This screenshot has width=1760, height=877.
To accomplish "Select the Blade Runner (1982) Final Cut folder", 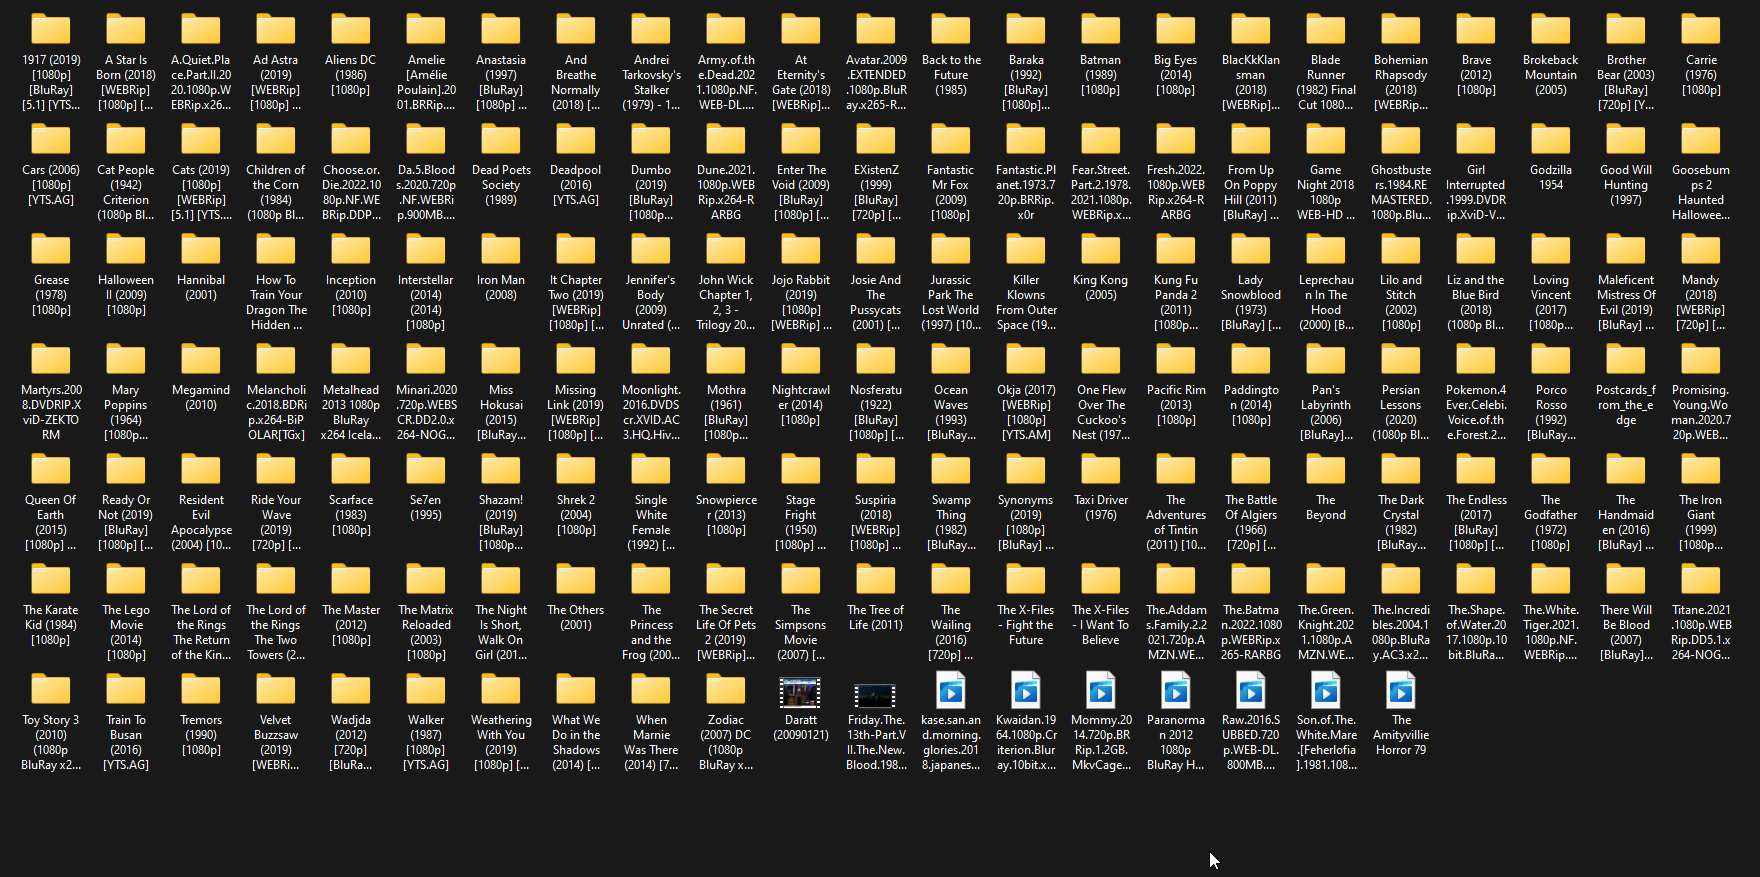I will (x=1326, y=30).
